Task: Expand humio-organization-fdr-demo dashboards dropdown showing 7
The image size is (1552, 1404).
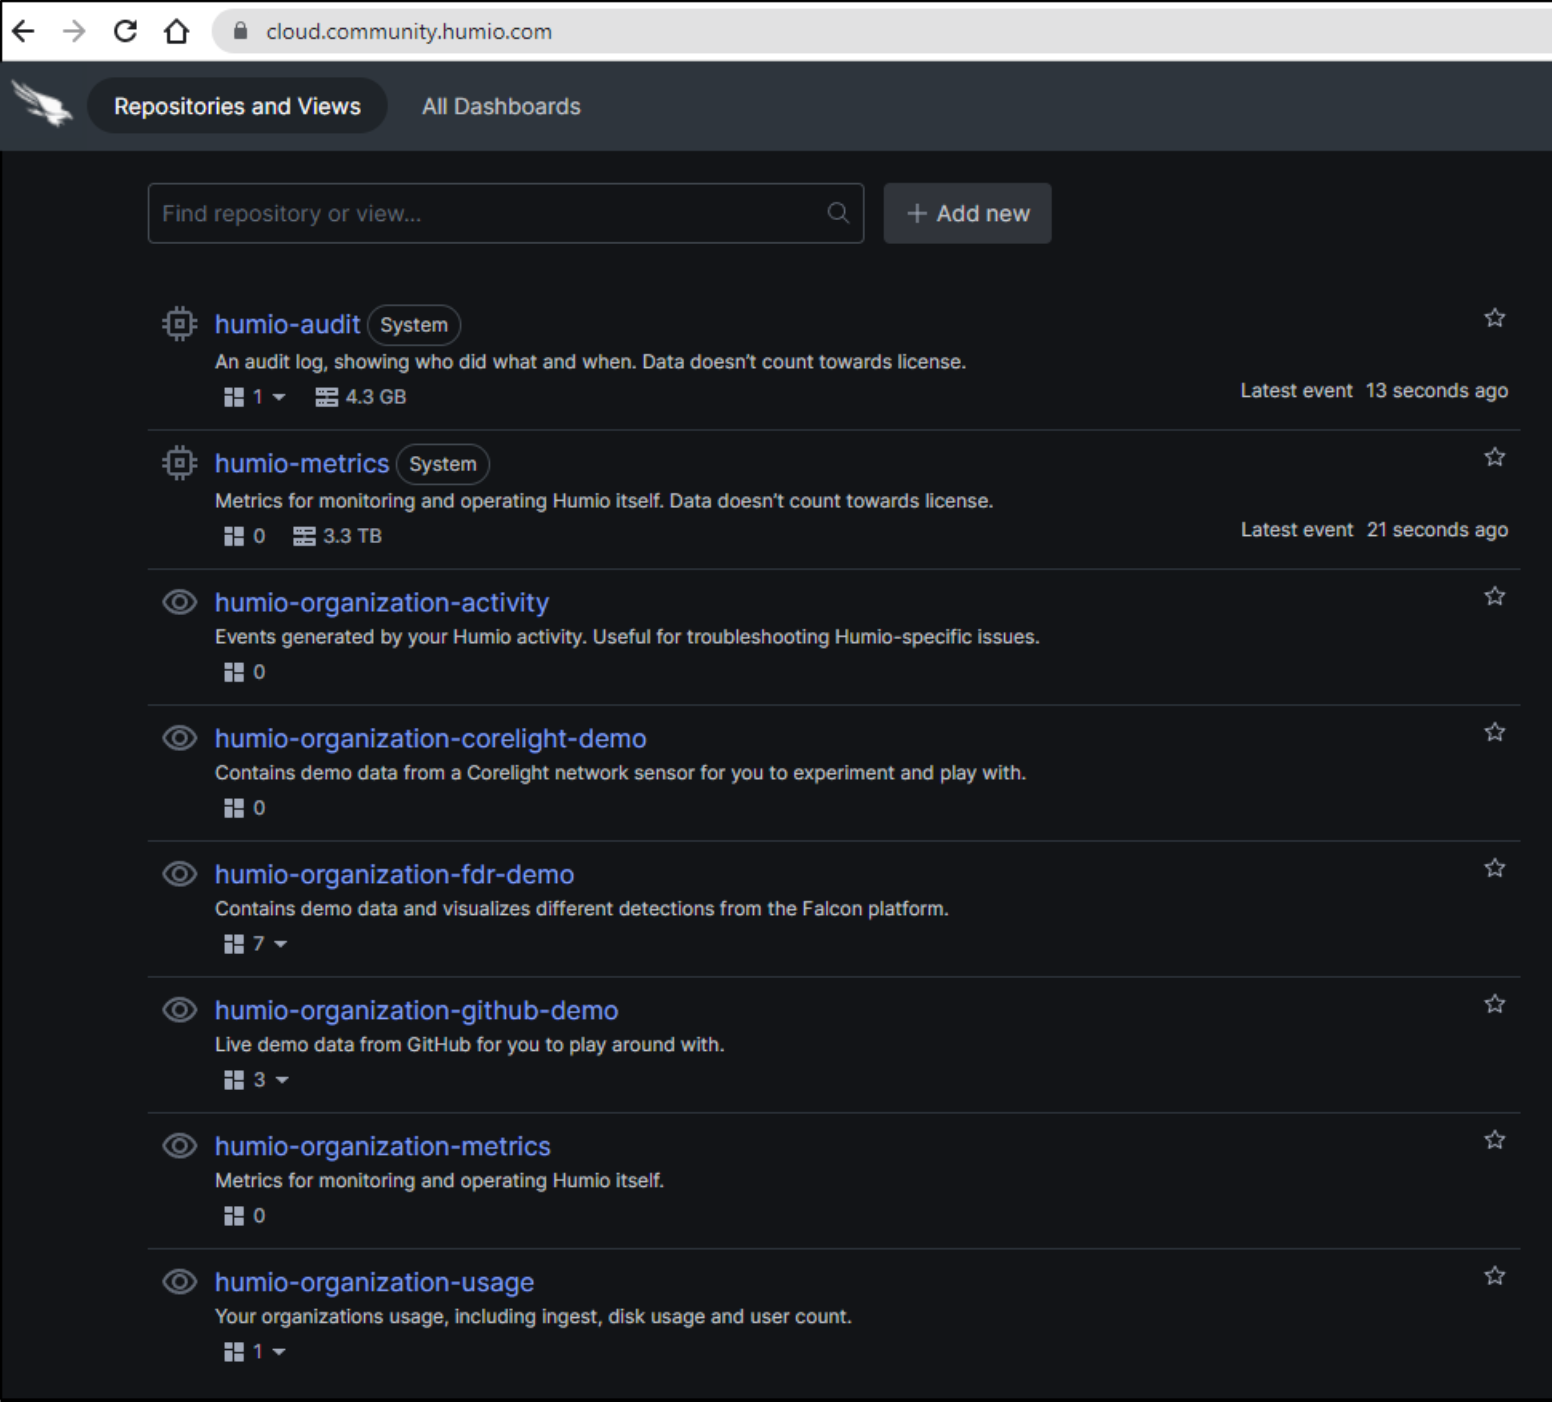Action: point(280,944)
